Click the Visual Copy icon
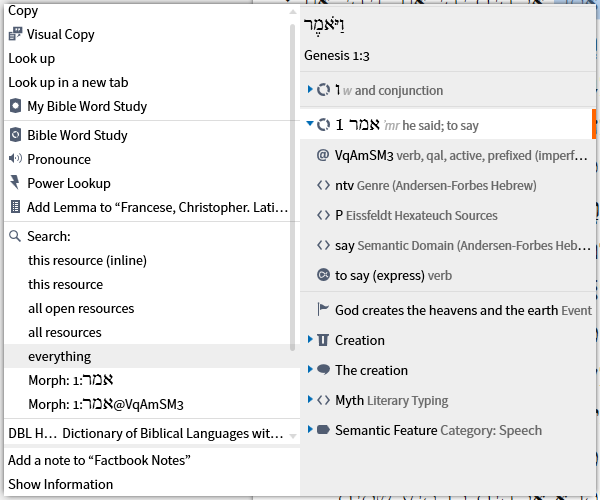The width and height of the screenshot is (600, 500). (x=15, y=34)
